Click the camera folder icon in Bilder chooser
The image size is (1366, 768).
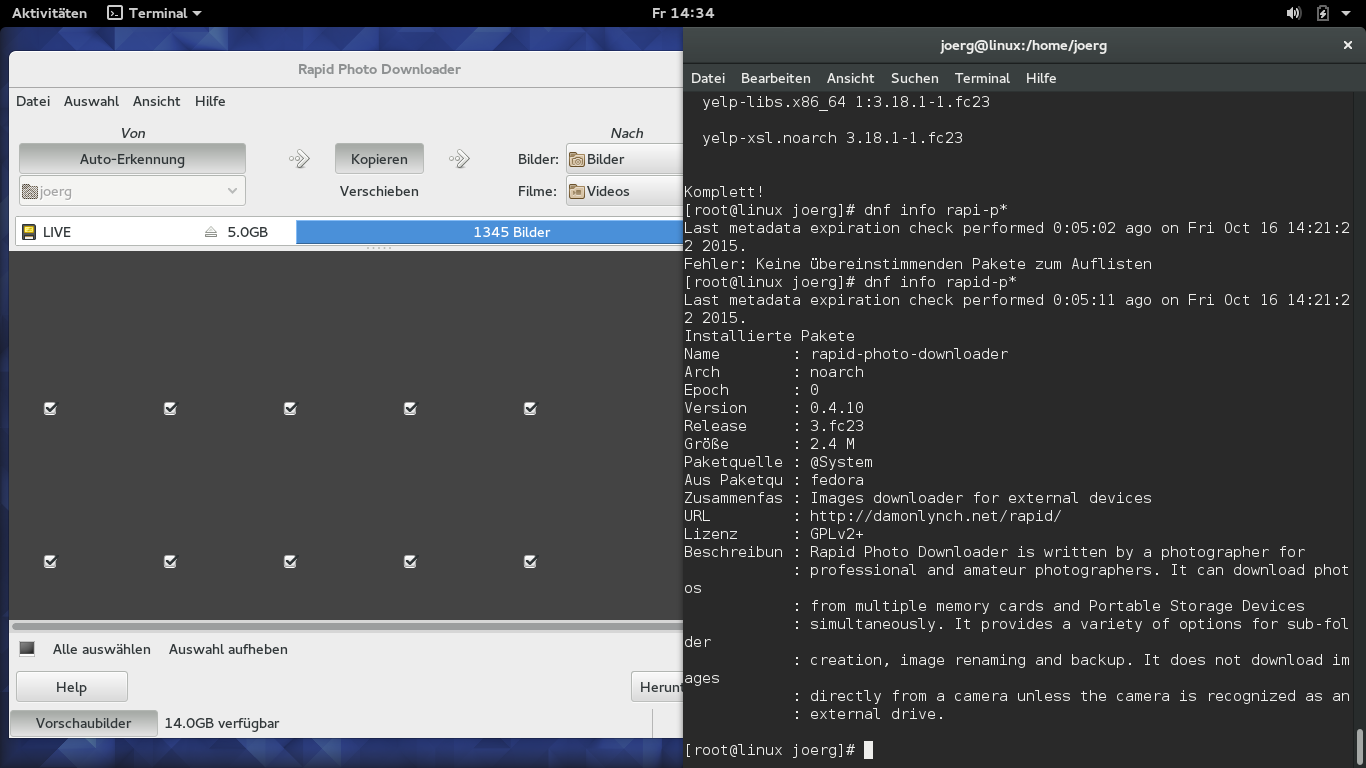577,159
